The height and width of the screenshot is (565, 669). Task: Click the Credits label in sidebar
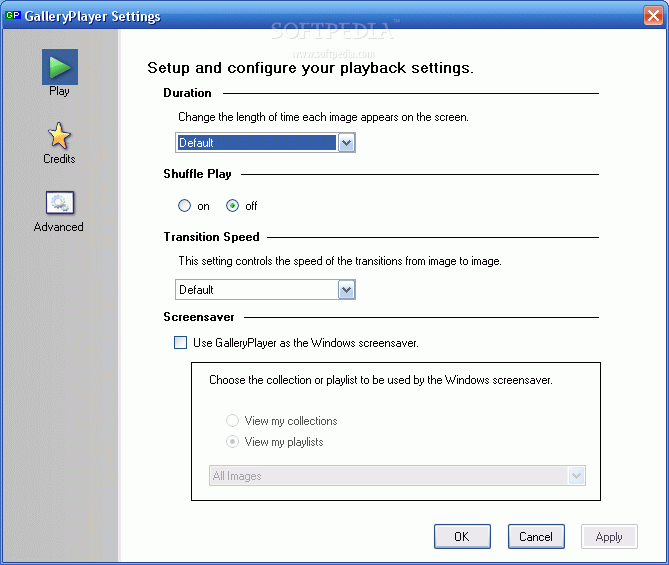59,159
